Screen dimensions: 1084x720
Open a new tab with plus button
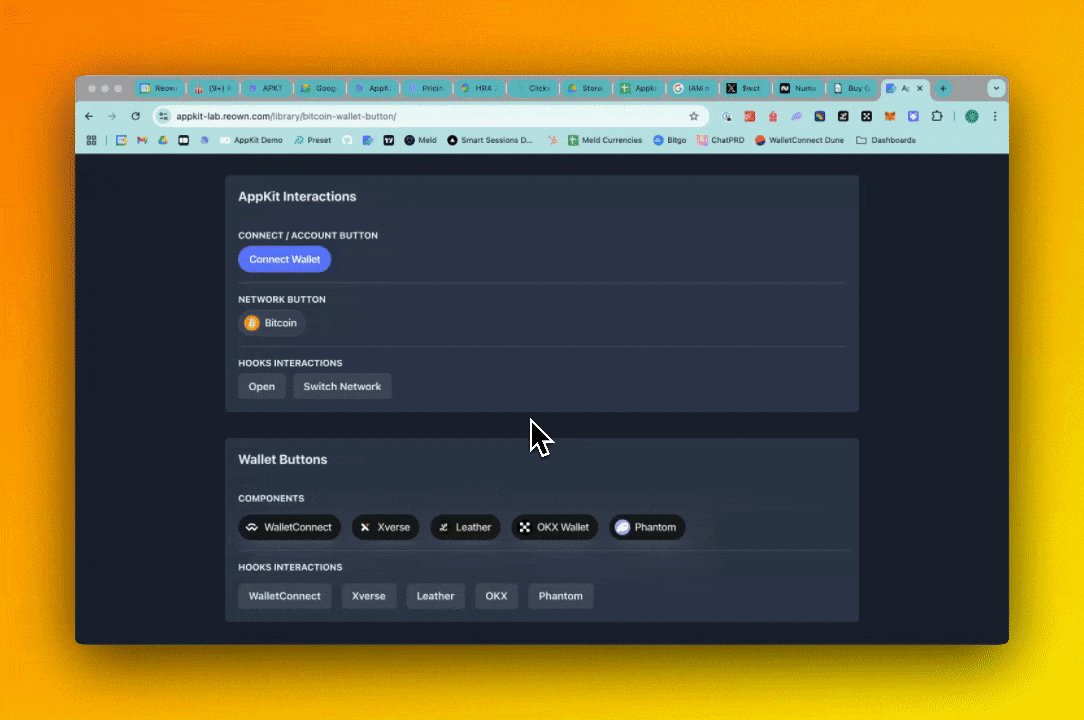[943, 89]
